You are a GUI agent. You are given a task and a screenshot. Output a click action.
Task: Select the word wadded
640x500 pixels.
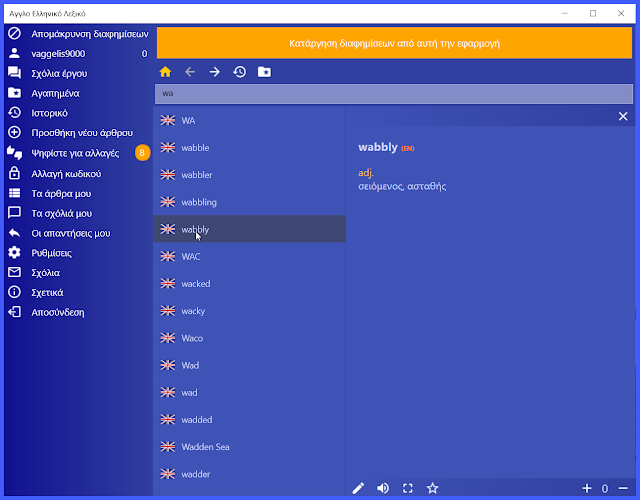[x=249, y=420]
